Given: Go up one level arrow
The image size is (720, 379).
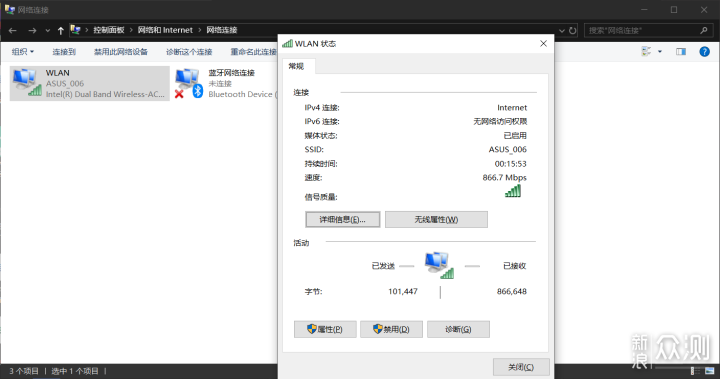Looking at the screenshot, I should click(x=61, y=30).
